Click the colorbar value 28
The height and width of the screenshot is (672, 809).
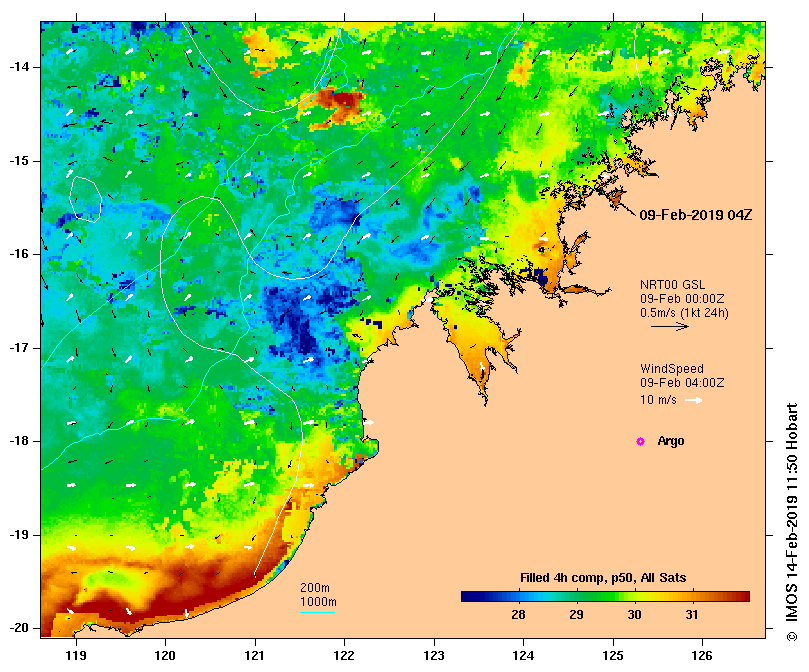point(518,615)
